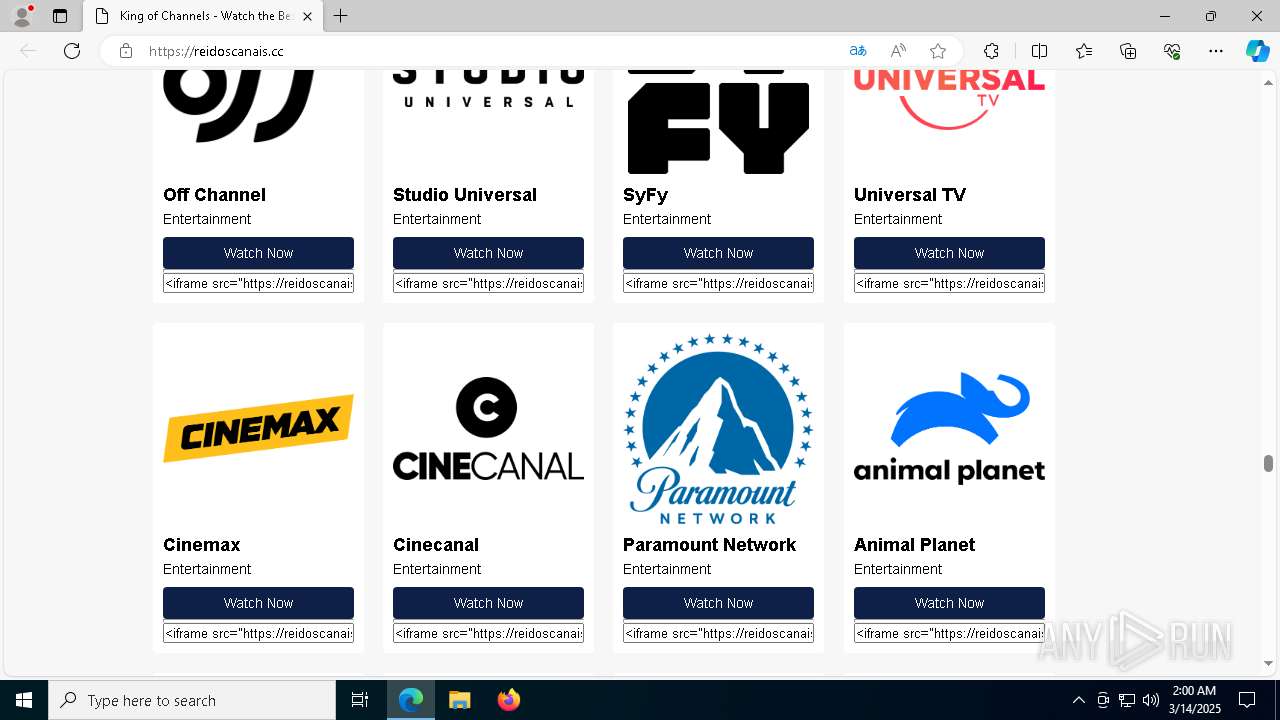Watch Now for Cinemax
1280x720 pixels.
(258, 603)
